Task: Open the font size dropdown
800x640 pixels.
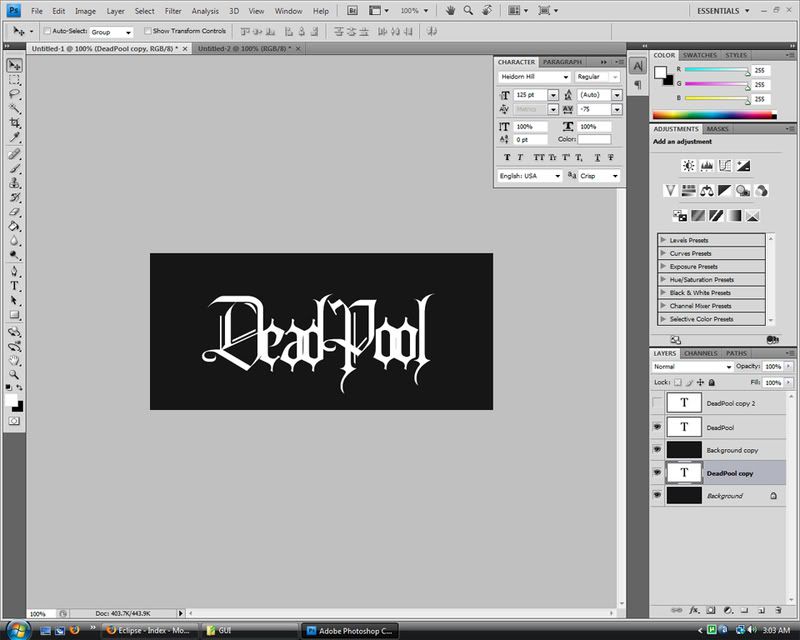Action: (x=553, y=95)
